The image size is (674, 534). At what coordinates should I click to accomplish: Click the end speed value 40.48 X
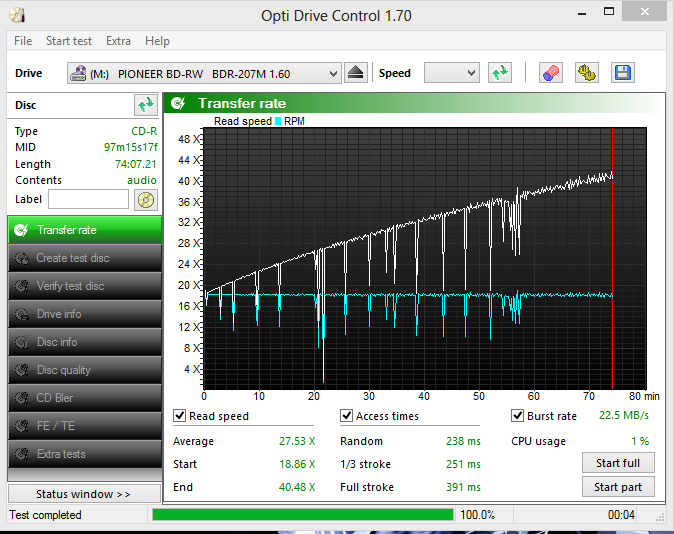[x=297, y=487]
